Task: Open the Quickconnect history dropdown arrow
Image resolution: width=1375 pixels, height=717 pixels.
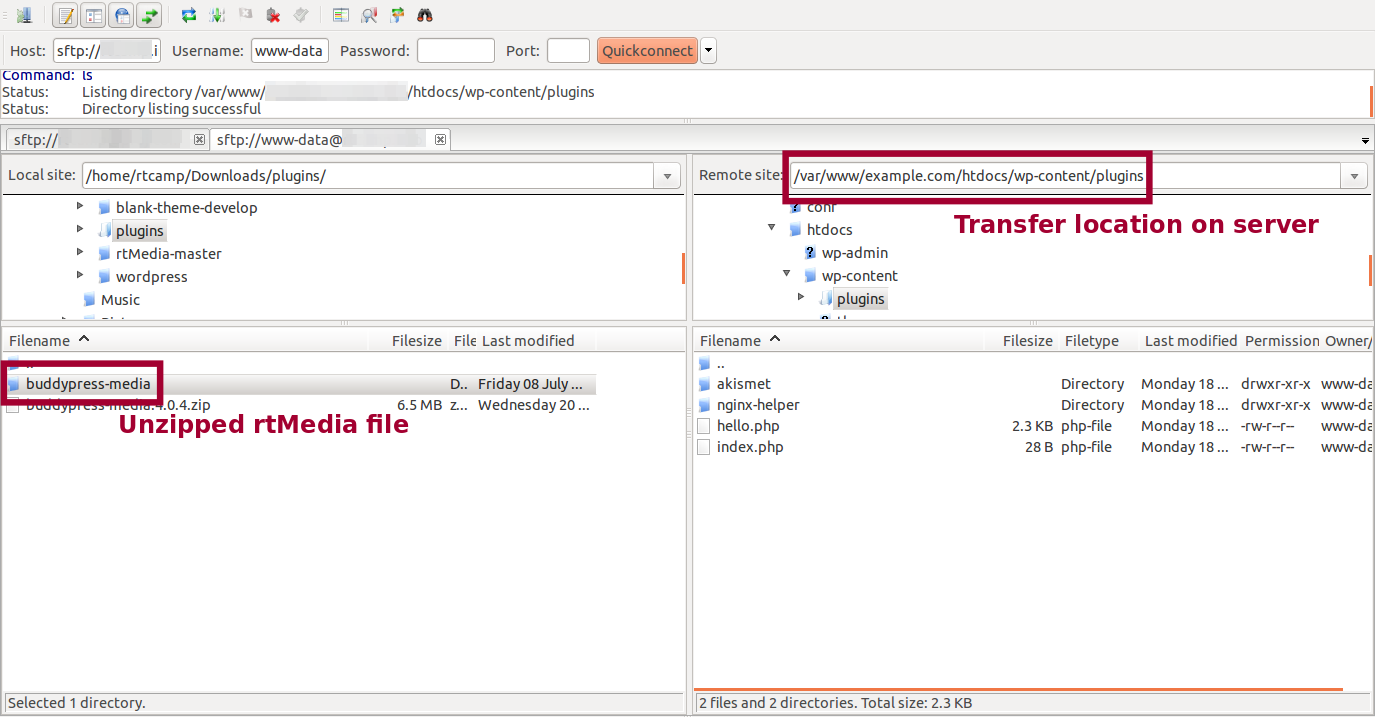Action: pyautogui.click(x=708, y=51)
